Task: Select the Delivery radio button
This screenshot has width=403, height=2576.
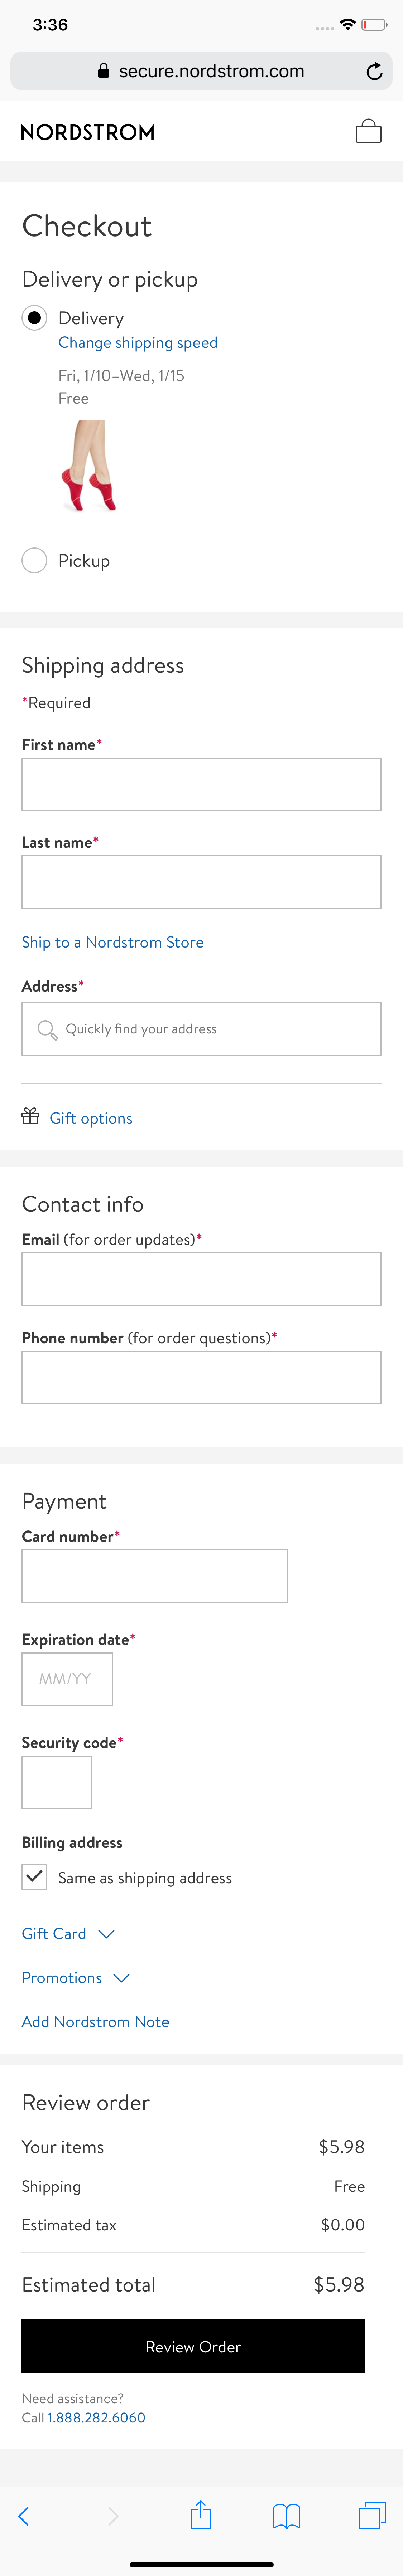Action: [34, 318]
